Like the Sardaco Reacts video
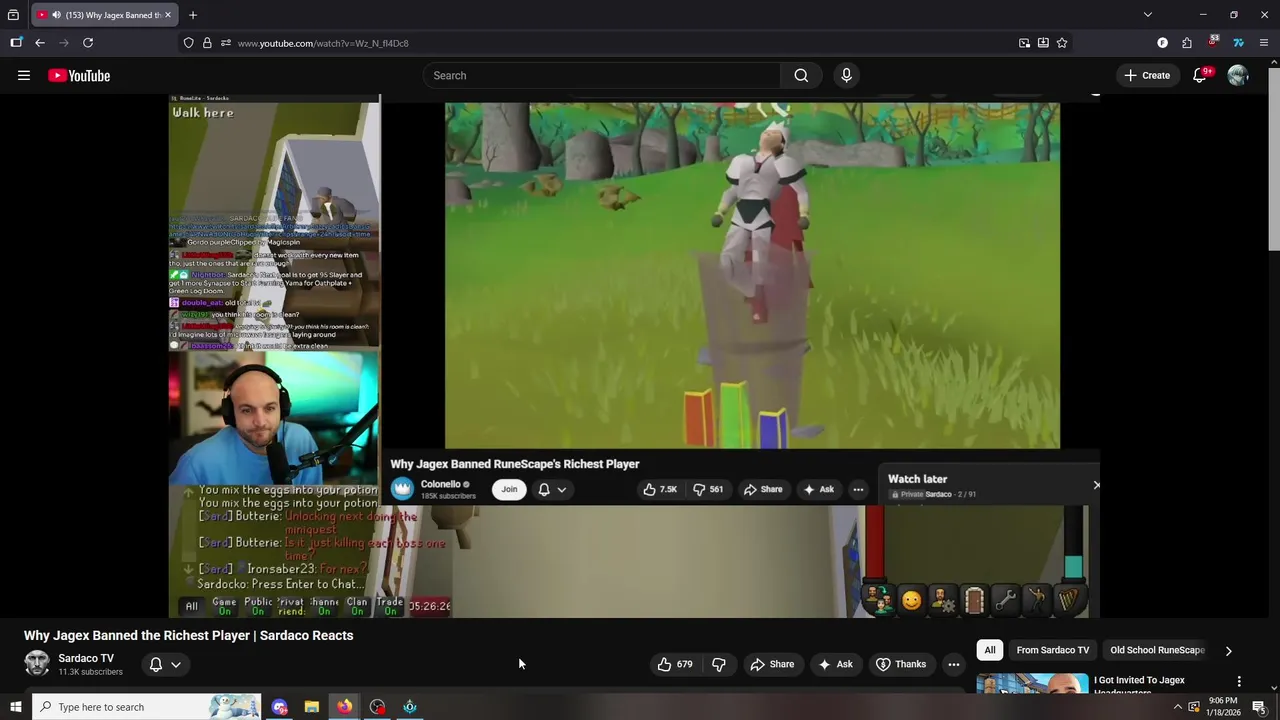 (x=675, y=664)
